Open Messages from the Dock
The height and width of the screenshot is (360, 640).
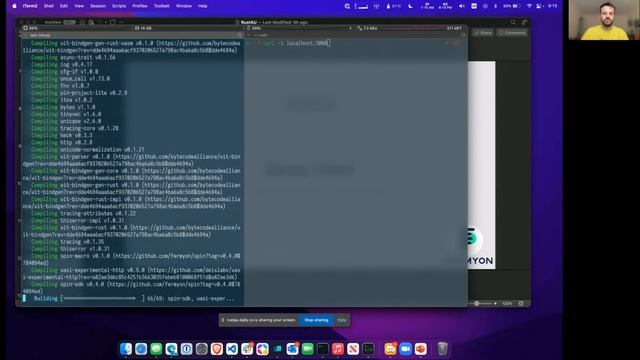[x=156, y=349]
